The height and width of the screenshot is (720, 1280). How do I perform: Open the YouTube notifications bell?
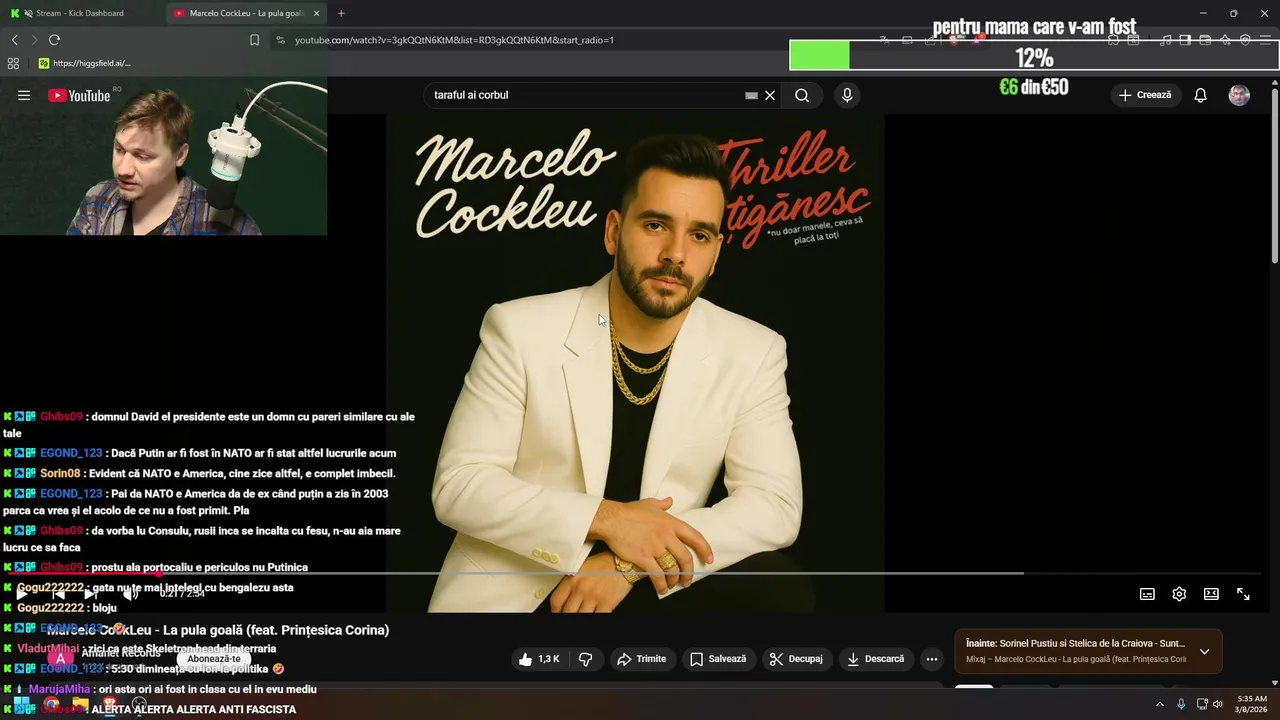(x=1201, y=95)
